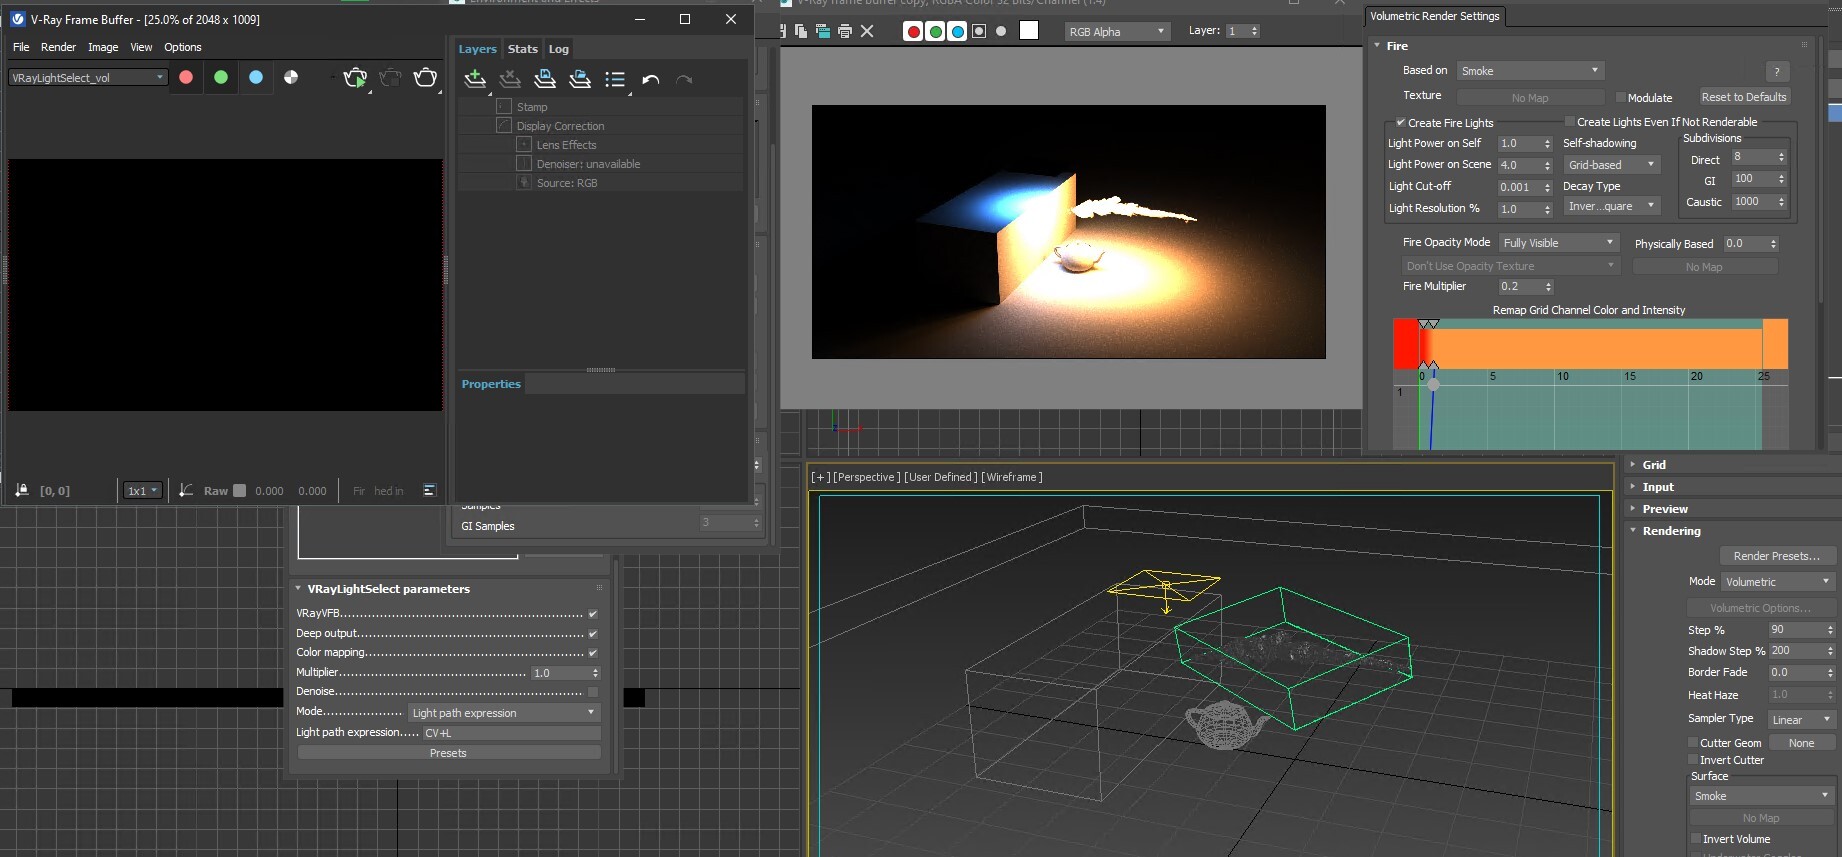This screenshot has height=857, width=1842.
Task: Clear the frame buffer copy with X icon
Action: pos(867,31)
